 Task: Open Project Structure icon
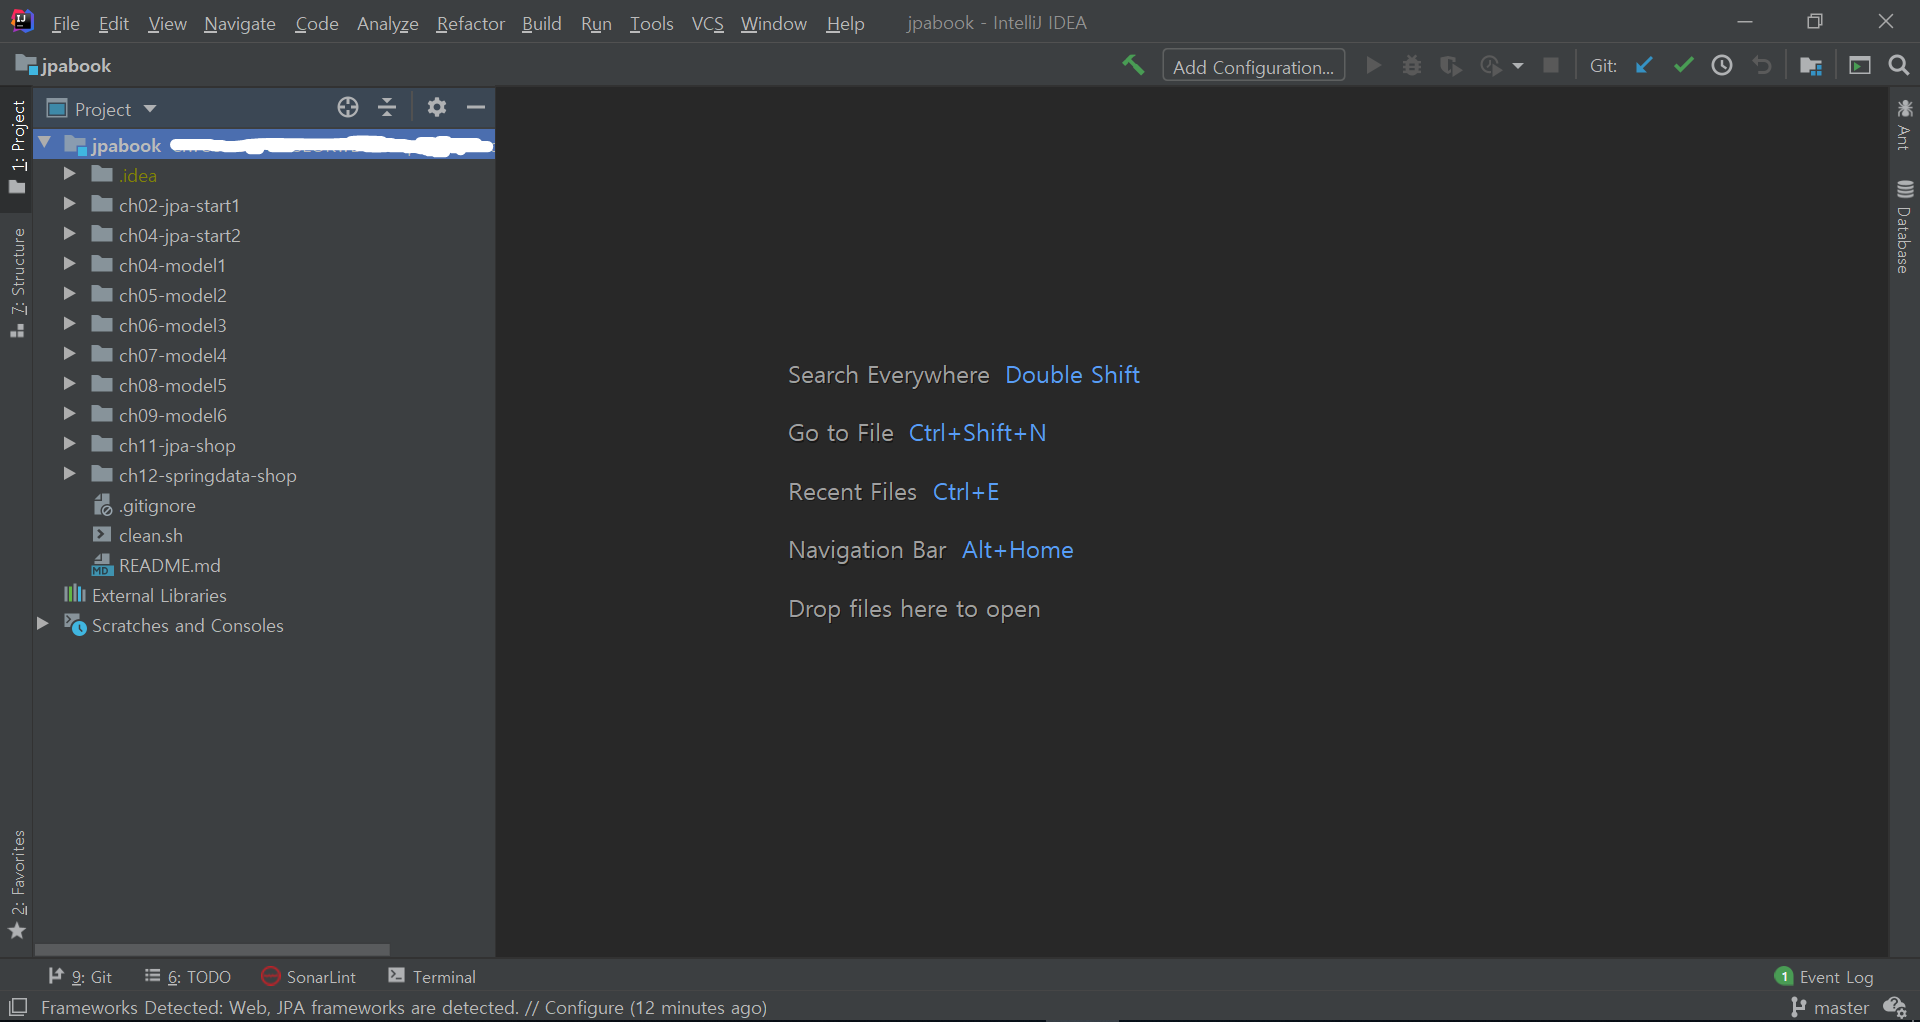click(x=1811, y=66)
